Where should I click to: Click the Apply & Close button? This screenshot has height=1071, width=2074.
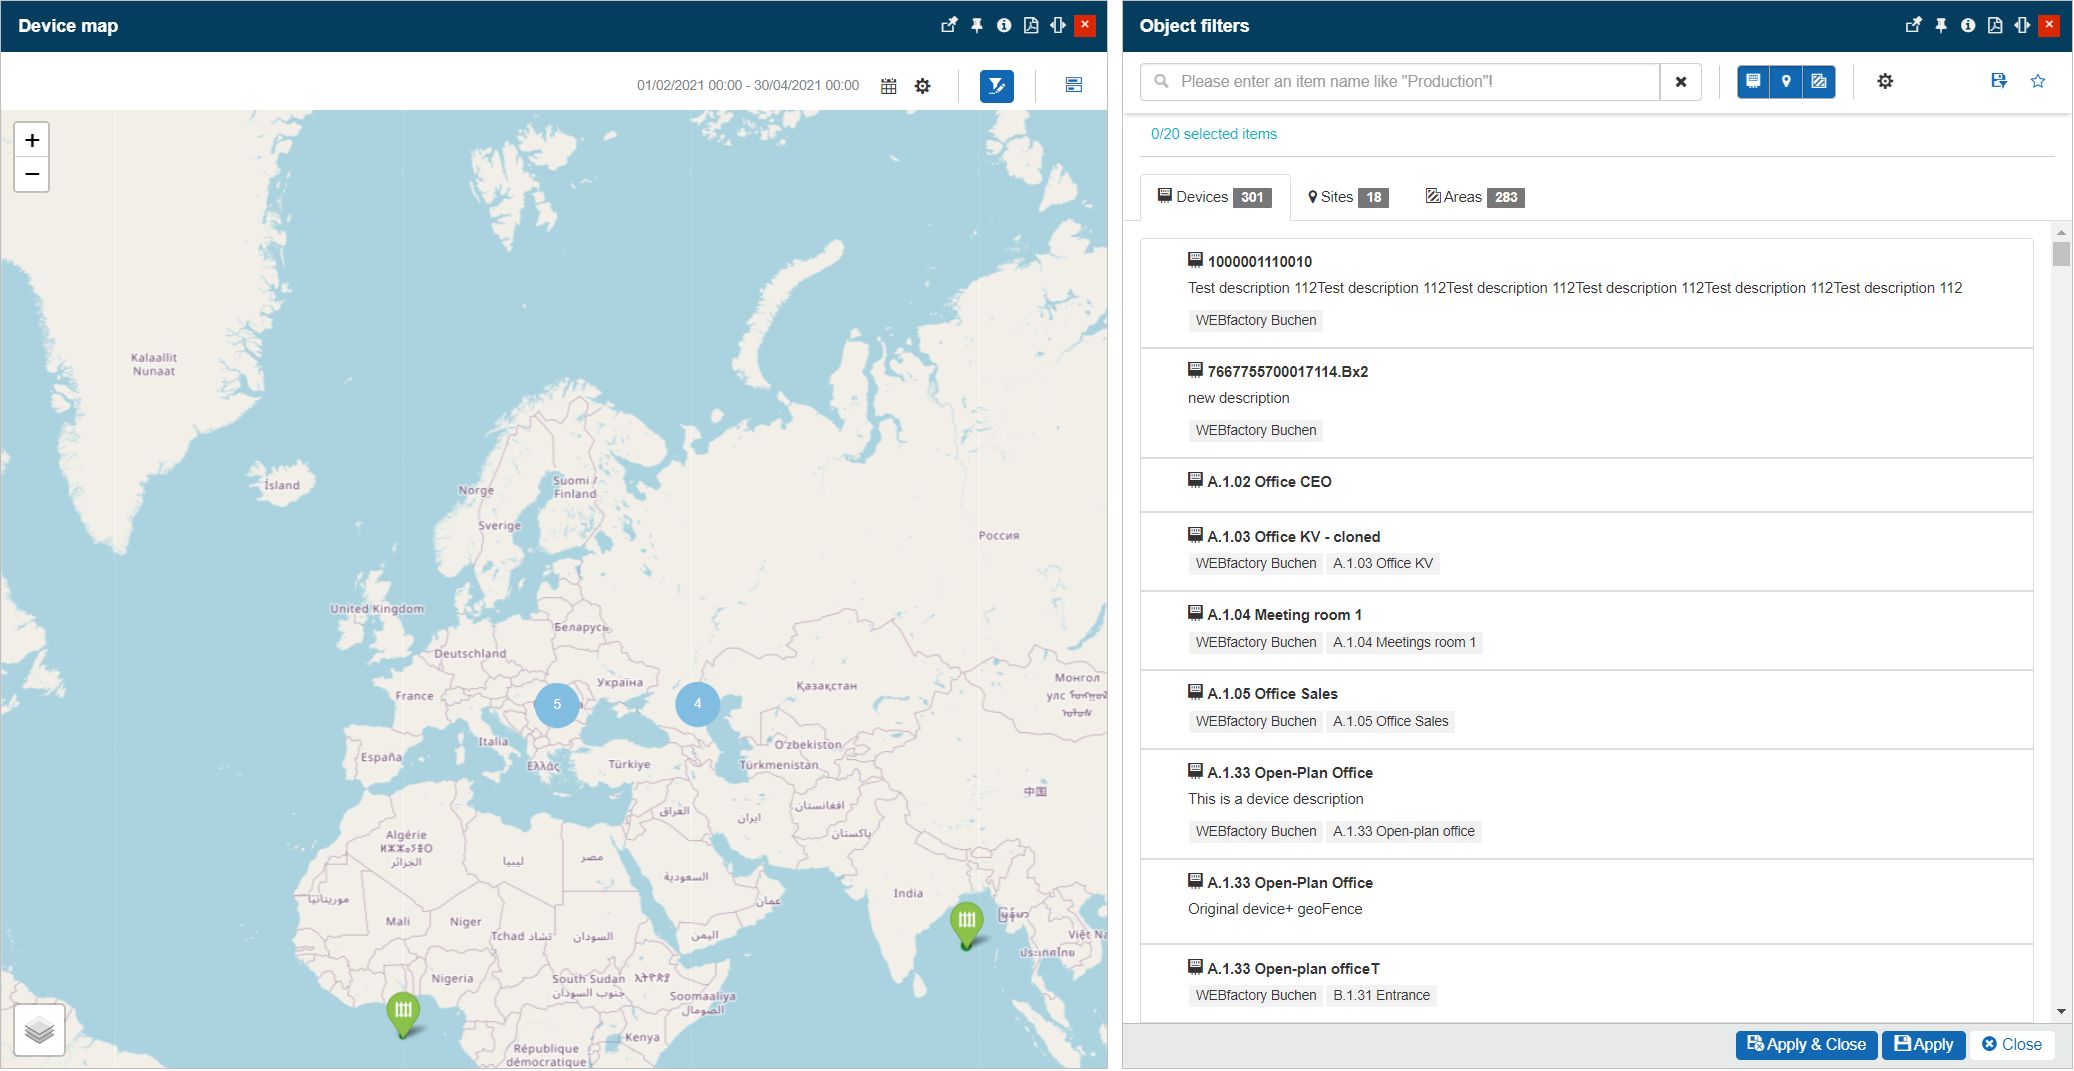tap(1806, 1044)
